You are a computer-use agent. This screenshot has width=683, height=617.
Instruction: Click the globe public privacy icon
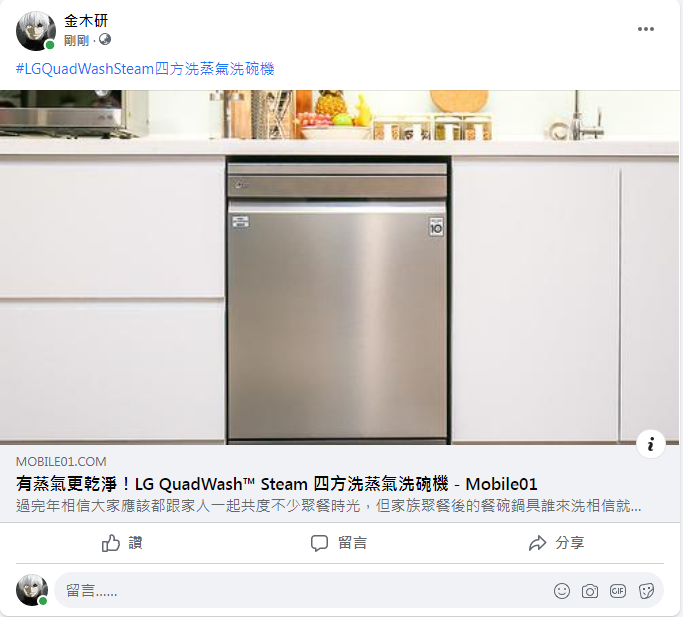coord(105,40)
